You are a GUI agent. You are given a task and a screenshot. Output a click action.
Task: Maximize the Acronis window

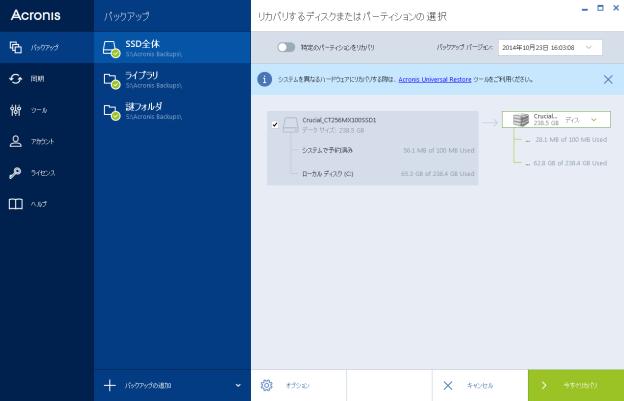[600, 8]
